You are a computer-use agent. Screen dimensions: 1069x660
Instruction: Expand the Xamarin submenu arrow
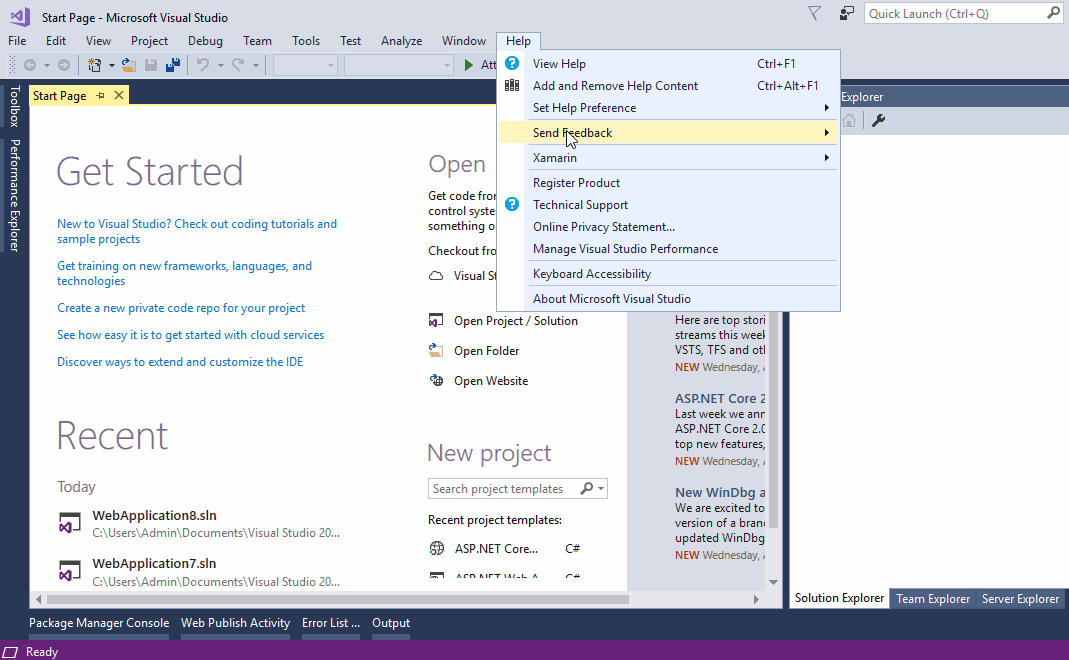coord(826,158)
